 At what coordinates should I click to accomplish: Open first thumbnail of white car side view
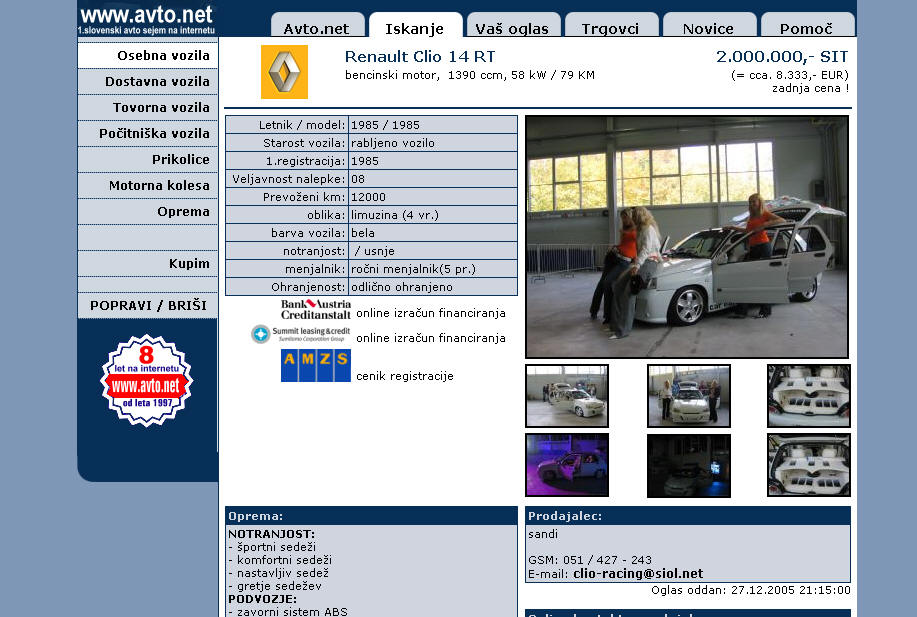tap(567, 396)
